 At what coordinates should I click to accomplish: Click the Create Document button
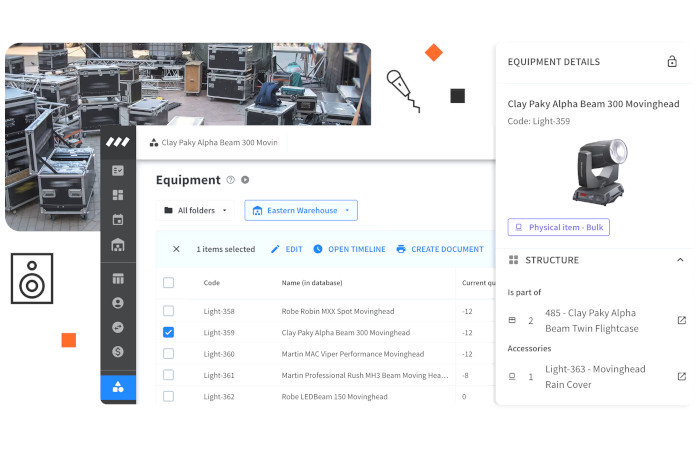point(440,249)
